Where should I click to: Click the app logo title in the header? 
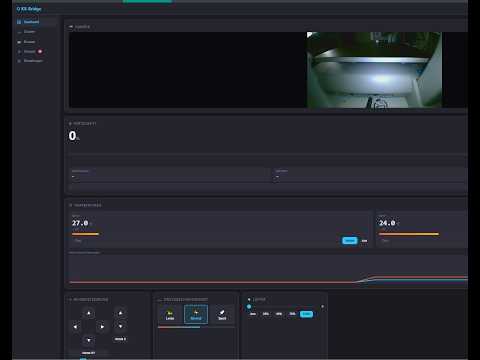[29, 9]
